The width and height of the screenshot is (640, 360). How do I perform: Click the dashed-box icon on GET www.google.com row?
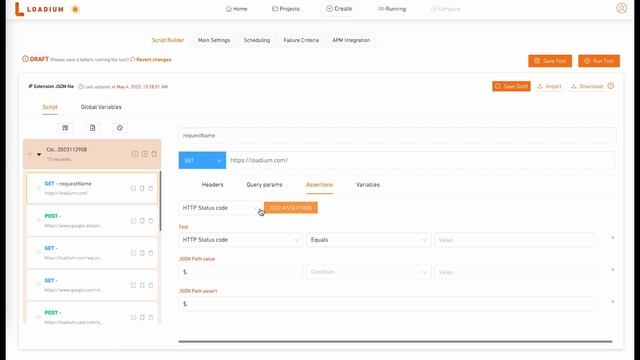[x=133, y=285]
